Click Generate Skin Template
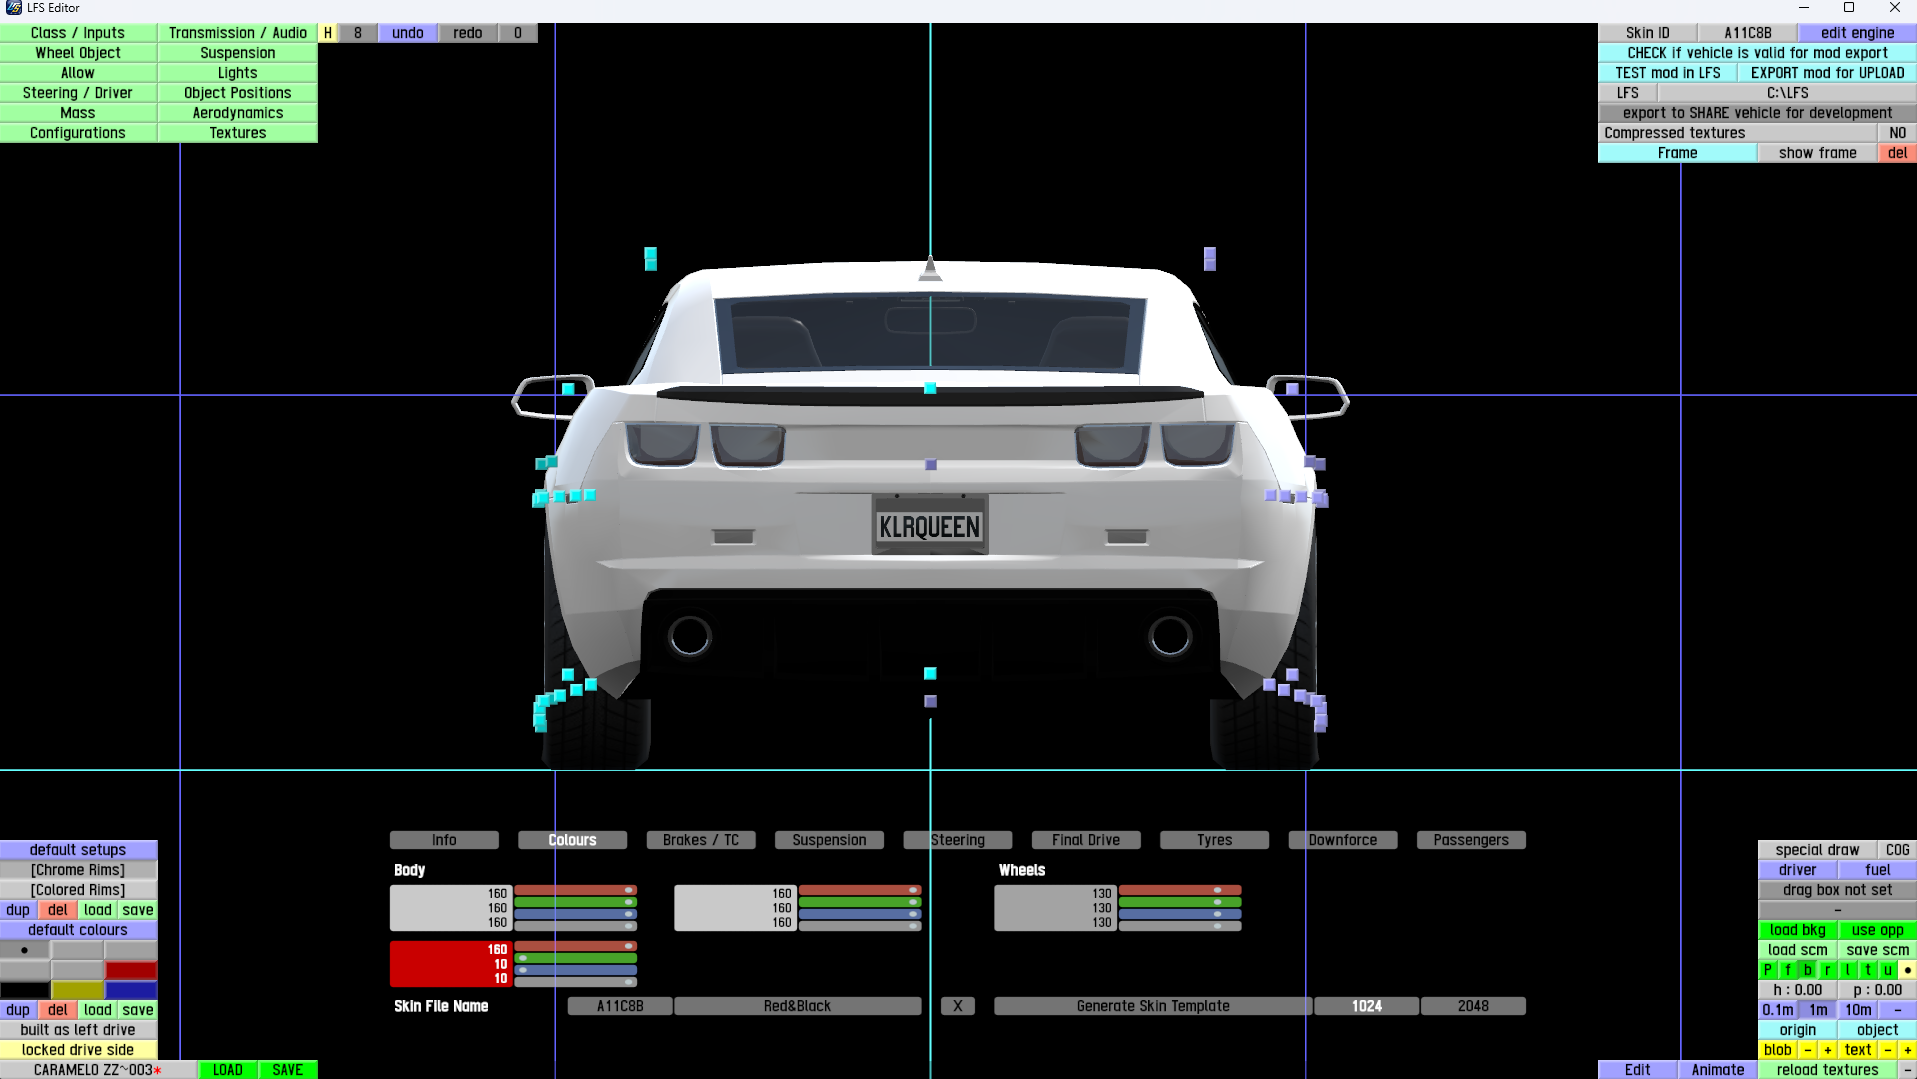 1153,1006
